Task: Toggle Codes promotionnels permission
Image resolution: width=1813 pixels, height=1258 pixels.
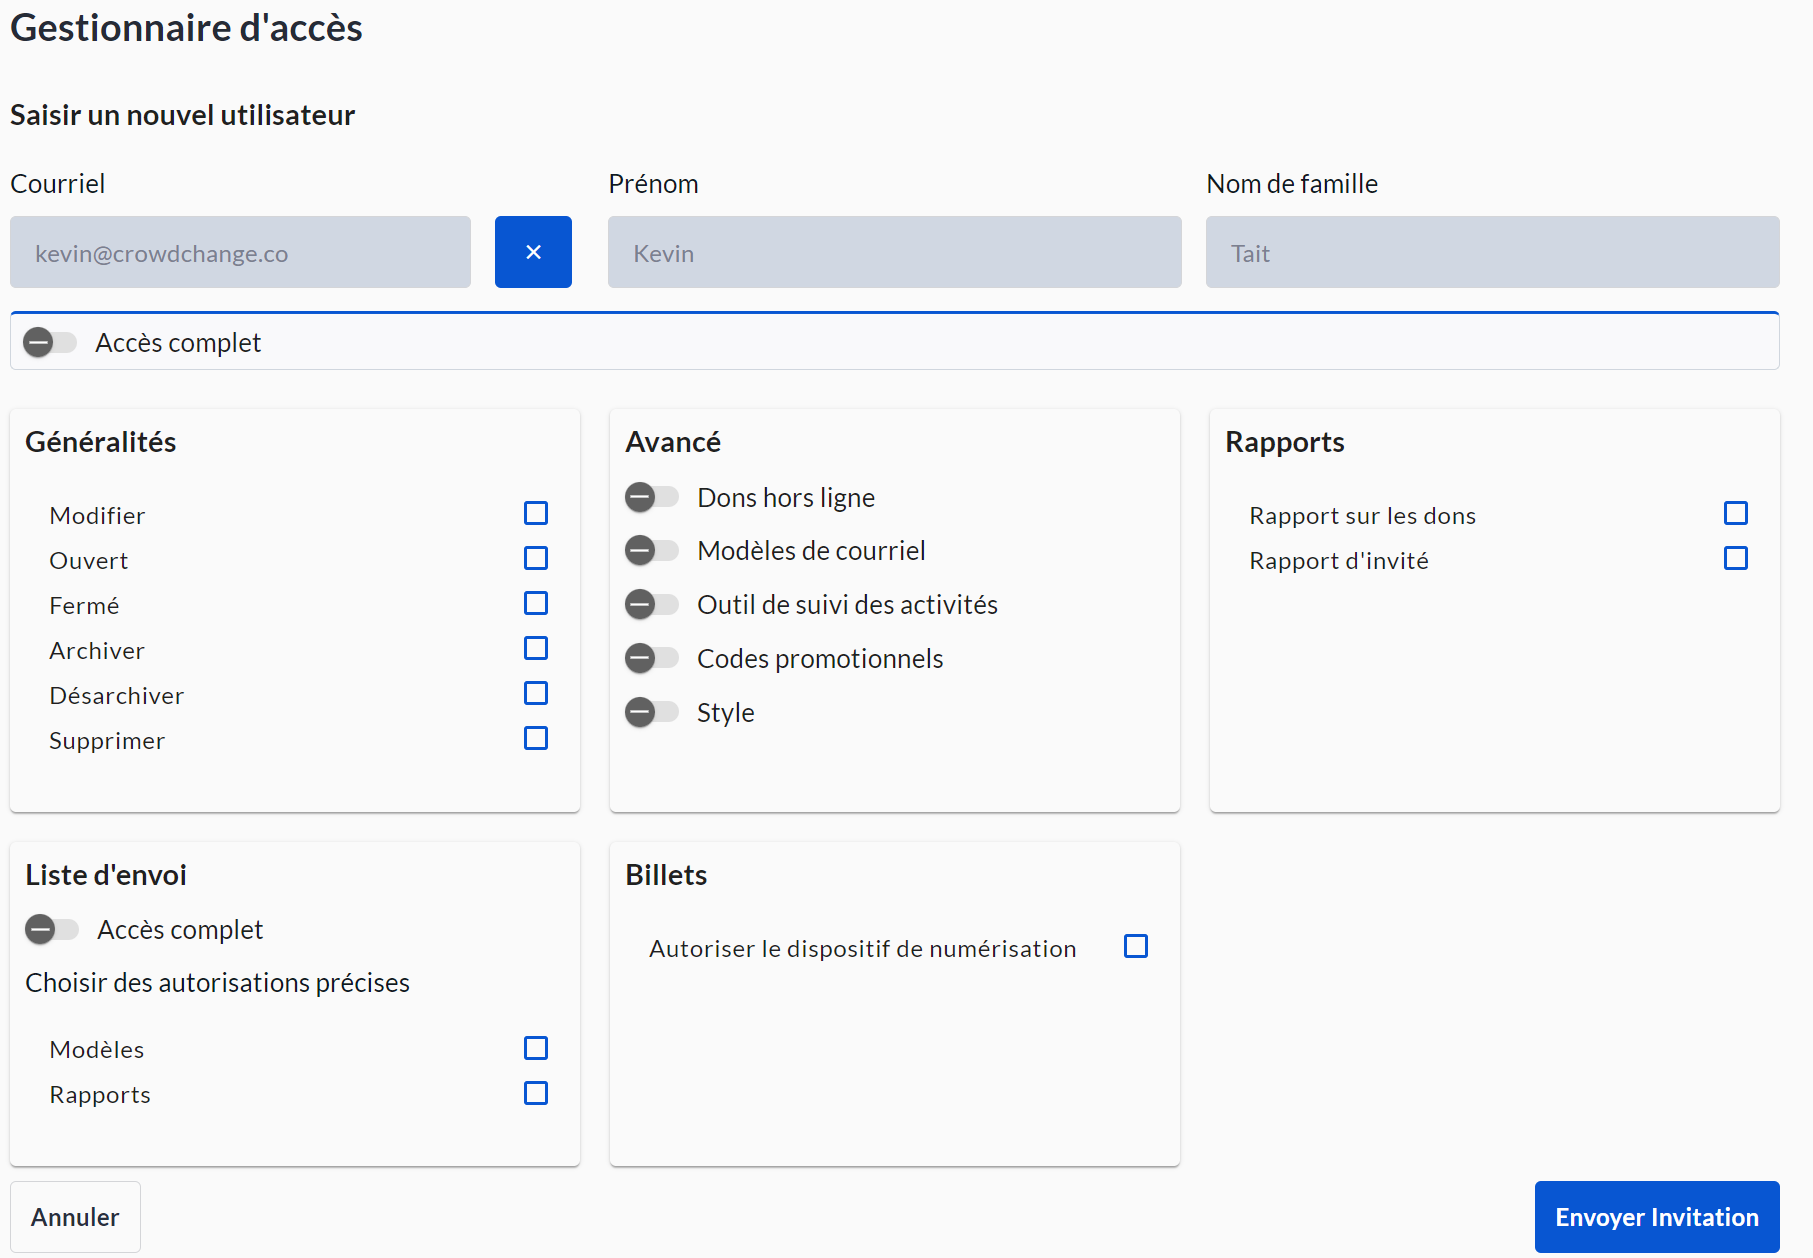Action: 651,658
